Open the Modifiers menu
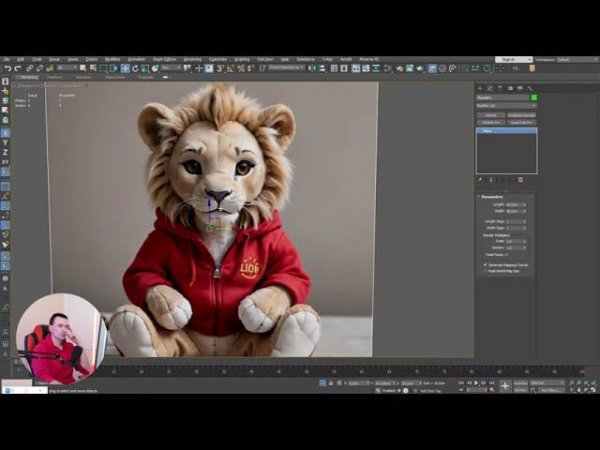This screenshot has height=450, width=600. point(112,60)
